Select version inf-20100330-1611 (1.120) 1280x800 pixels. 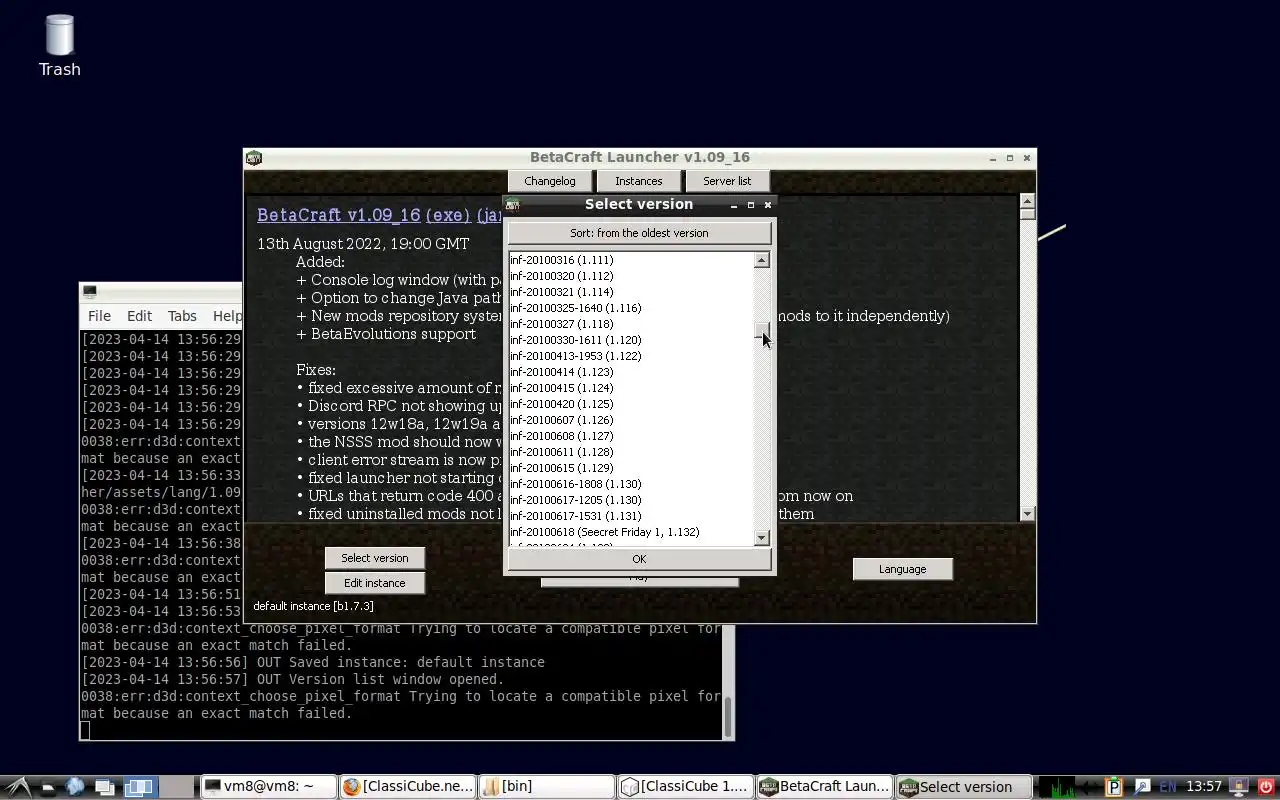631,340
